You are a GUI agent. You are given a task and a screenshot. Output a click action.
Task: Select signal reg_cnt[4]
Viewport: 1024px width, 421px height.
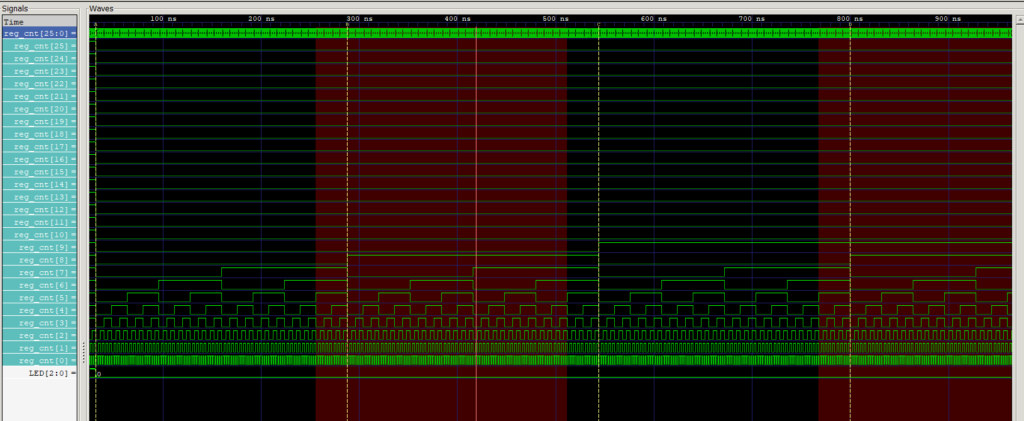[39, 310]
